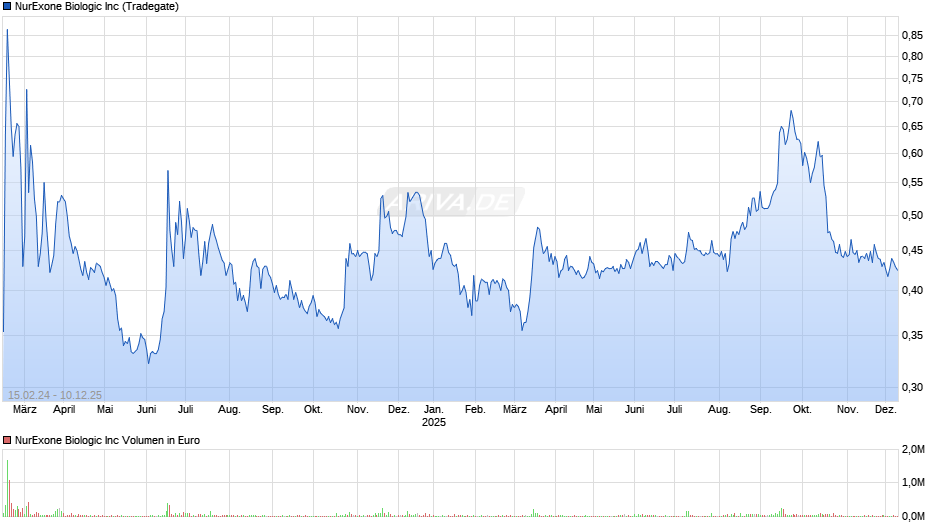Click the 0,0M volume axis label
940x526 pixels.
point(914,516)
